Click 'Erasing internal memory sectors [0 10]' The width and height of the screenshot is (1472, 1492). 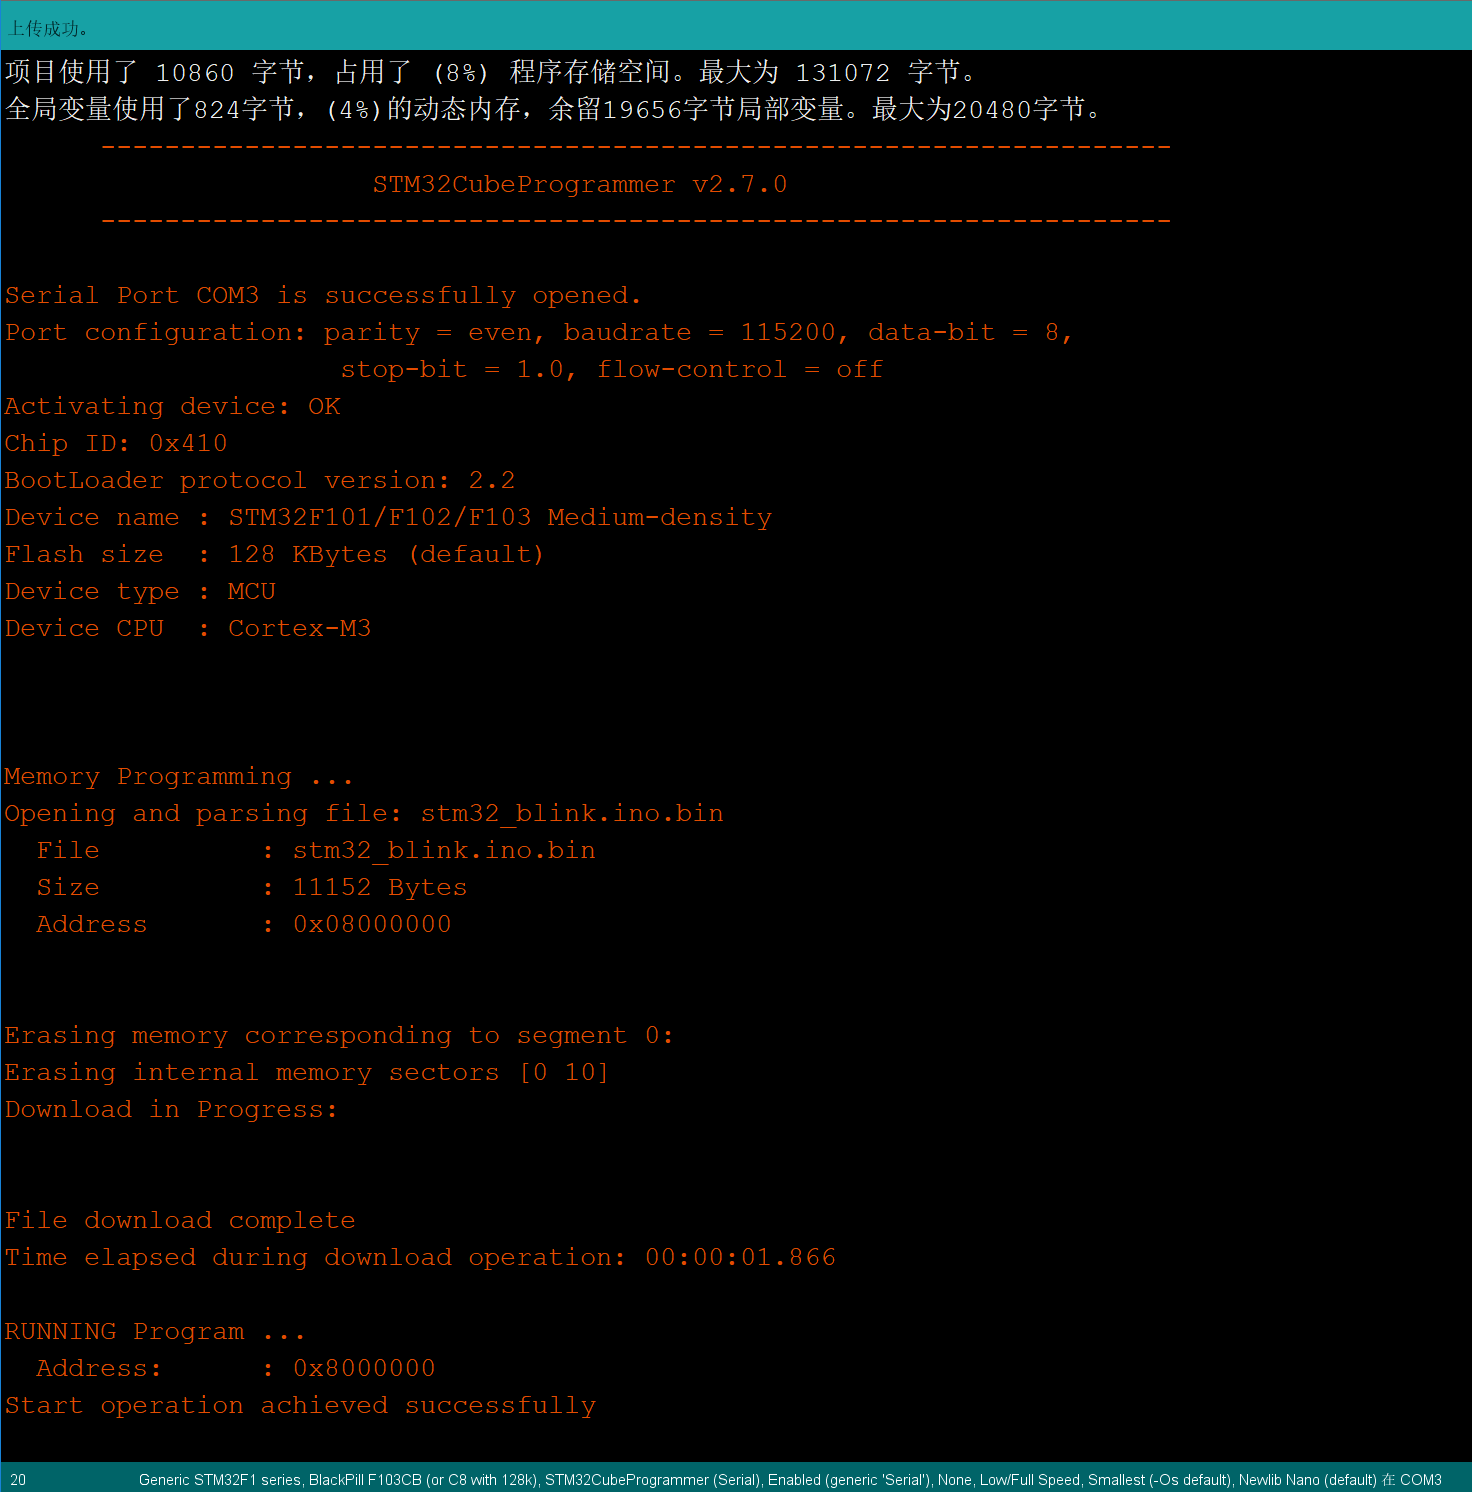(307, 1073)
